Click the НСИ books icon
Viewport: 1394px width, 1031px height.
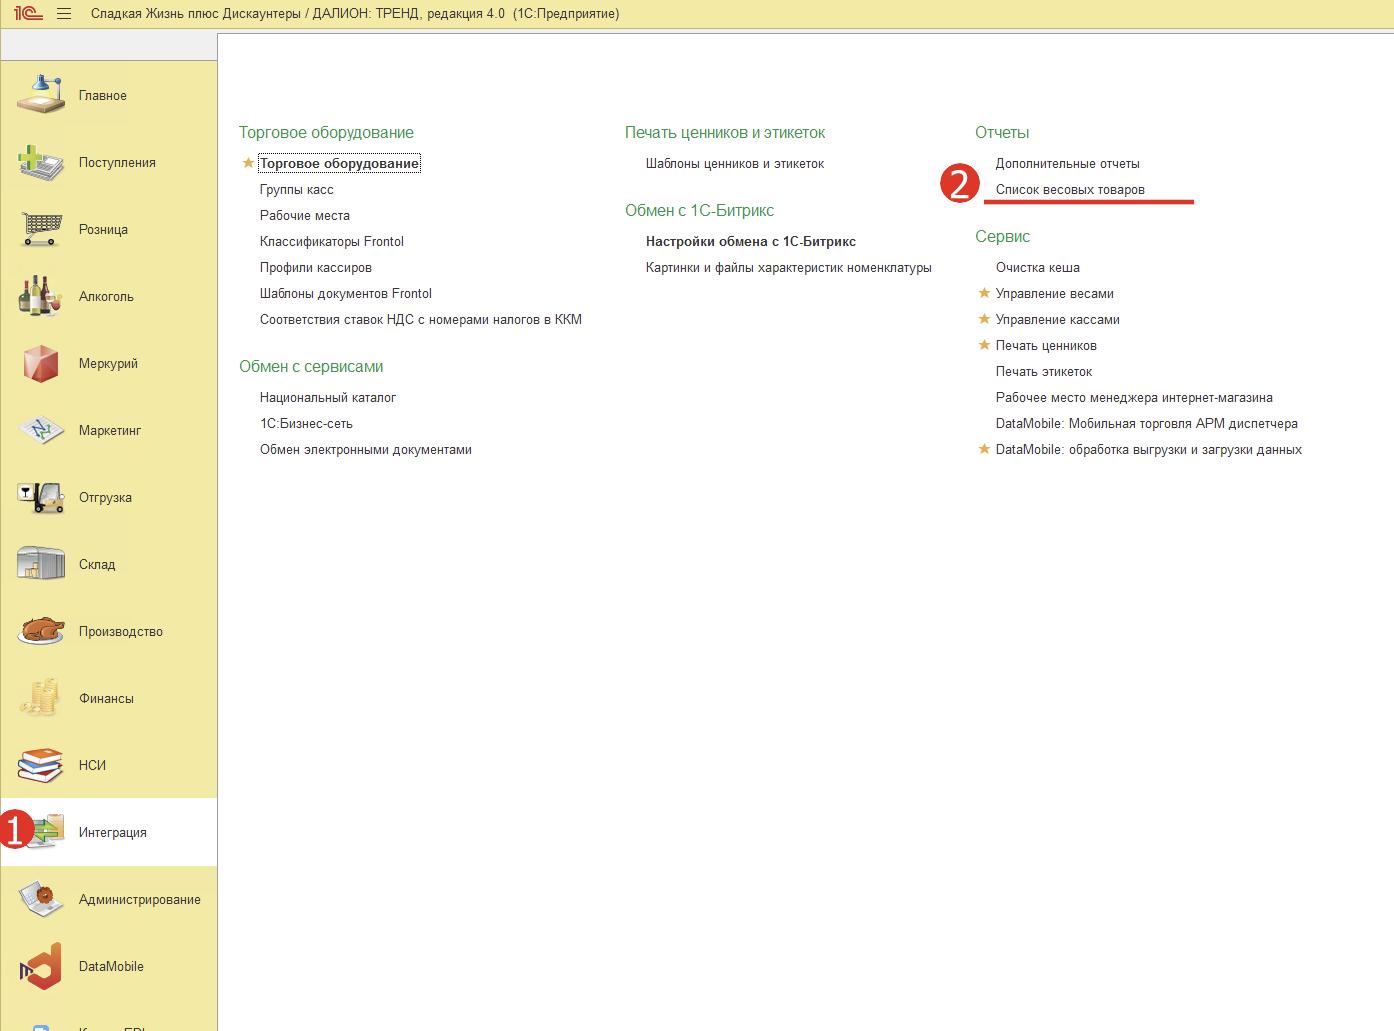coord(41,765)
